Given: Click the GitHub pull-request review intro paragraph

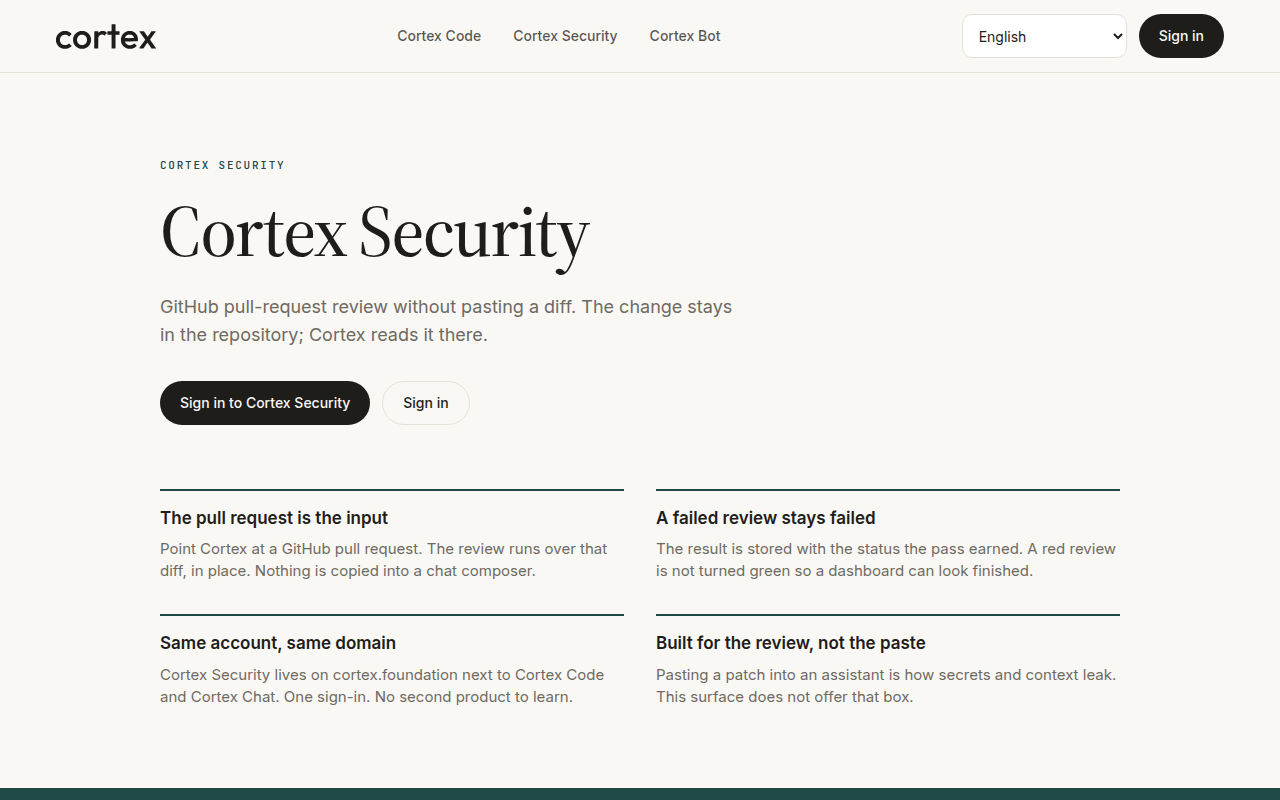Looking at the screenshot, I should pos(446,321).
